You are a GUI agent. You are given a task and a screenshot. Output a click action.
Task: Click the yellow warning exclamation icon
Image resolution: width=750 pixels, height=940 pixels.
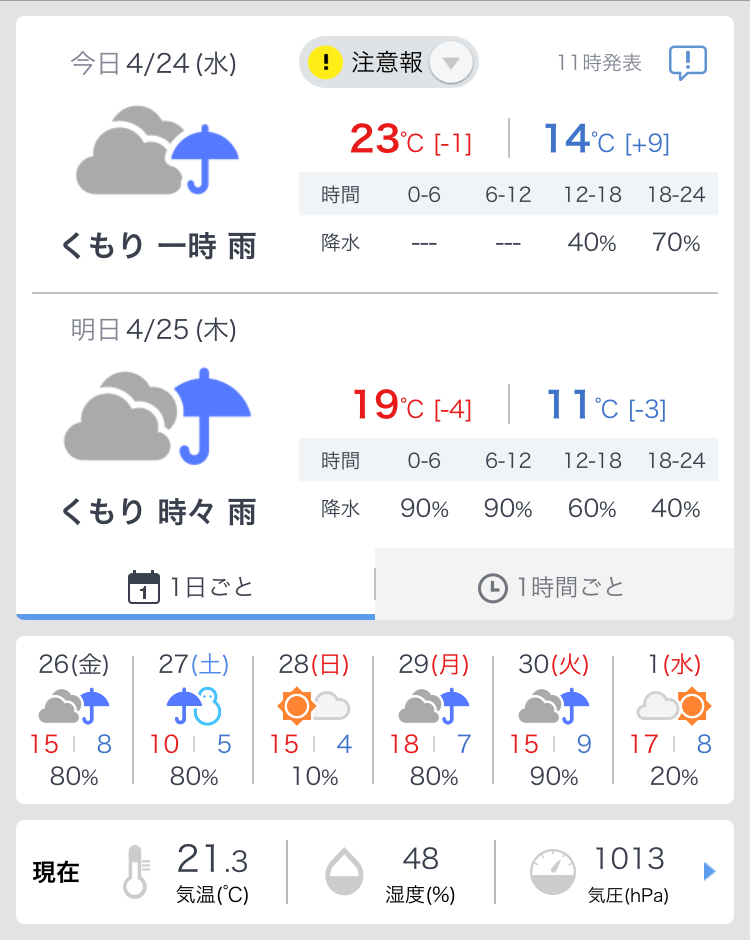point(325,62)
